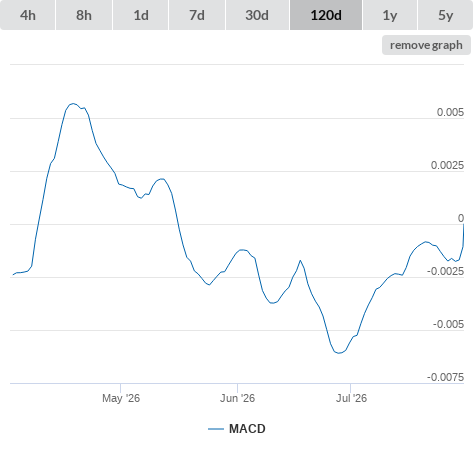Select the 7d time range
The width and height of the screenshot is (474, 455).
click(197, 15)
